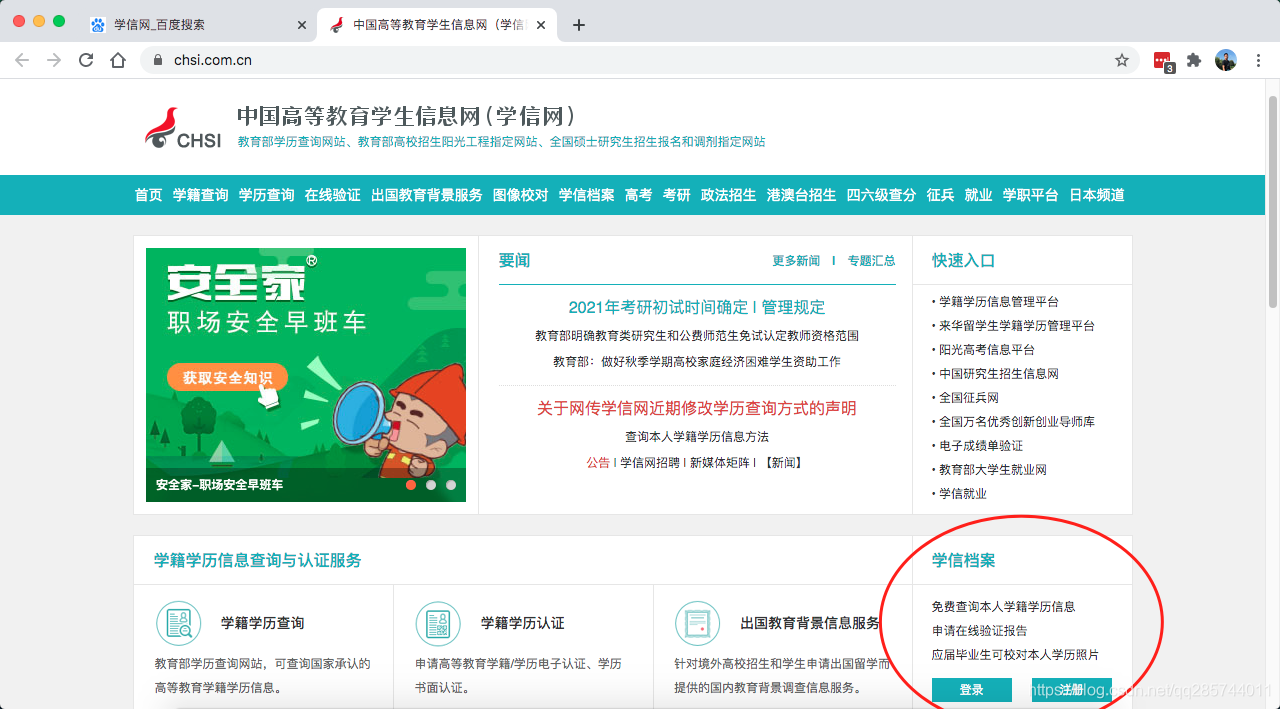Open 阳光高考信息平台 link
This screenshot has height=709, width=1280.
(987, 350)
